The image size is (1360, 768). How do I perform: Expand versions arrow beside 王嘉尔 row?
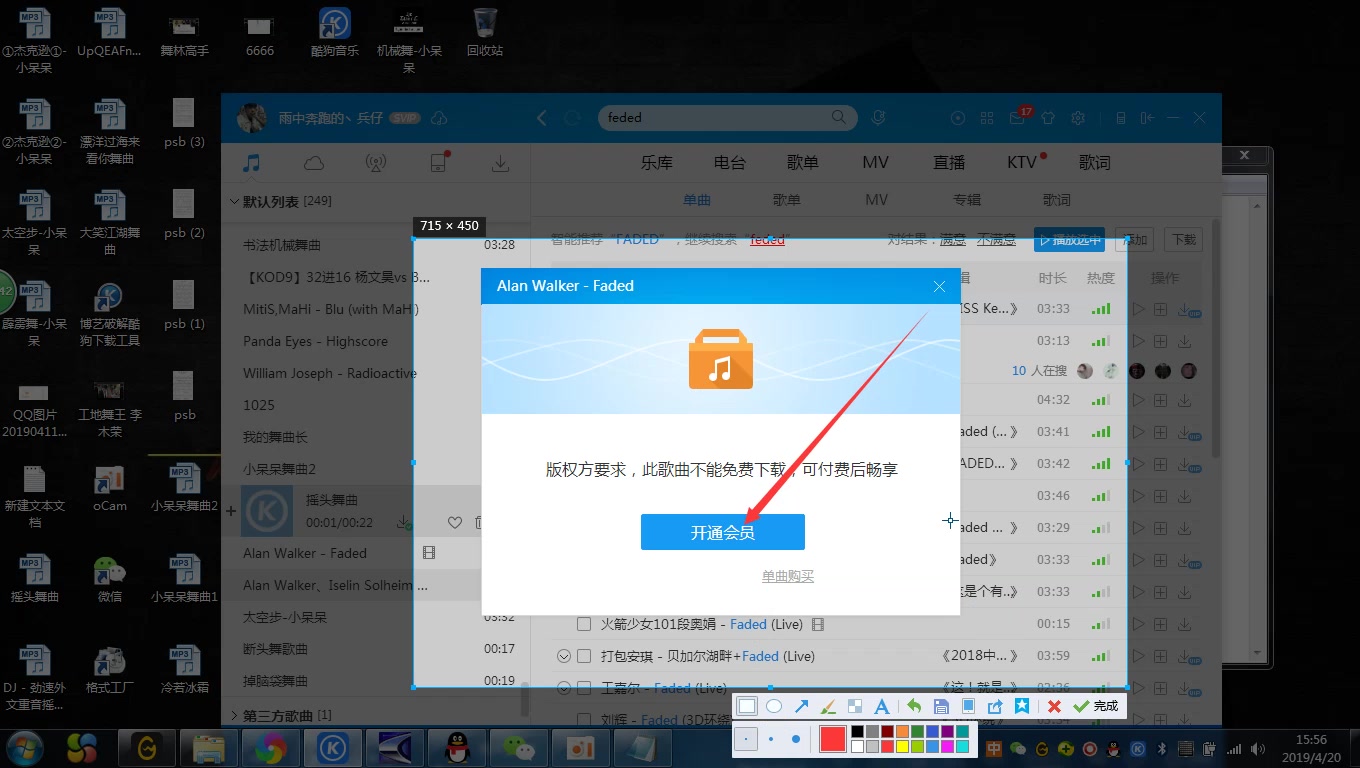[563, 688]
